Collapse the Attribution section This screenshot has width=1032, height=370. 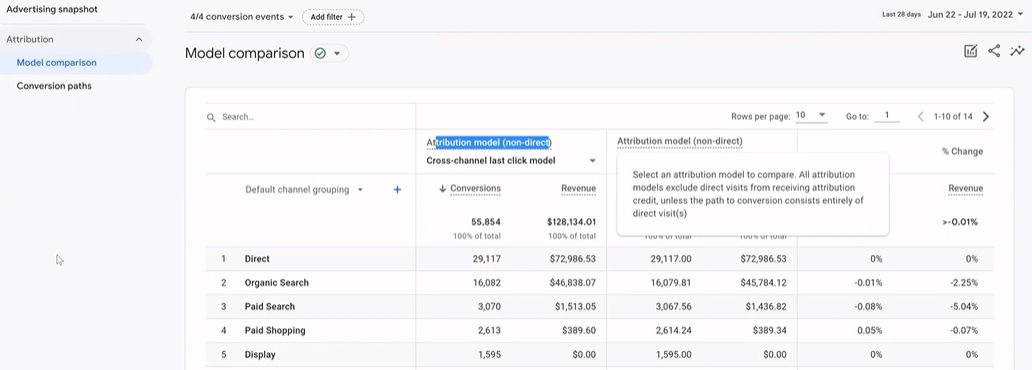click(x=139, y=40)
